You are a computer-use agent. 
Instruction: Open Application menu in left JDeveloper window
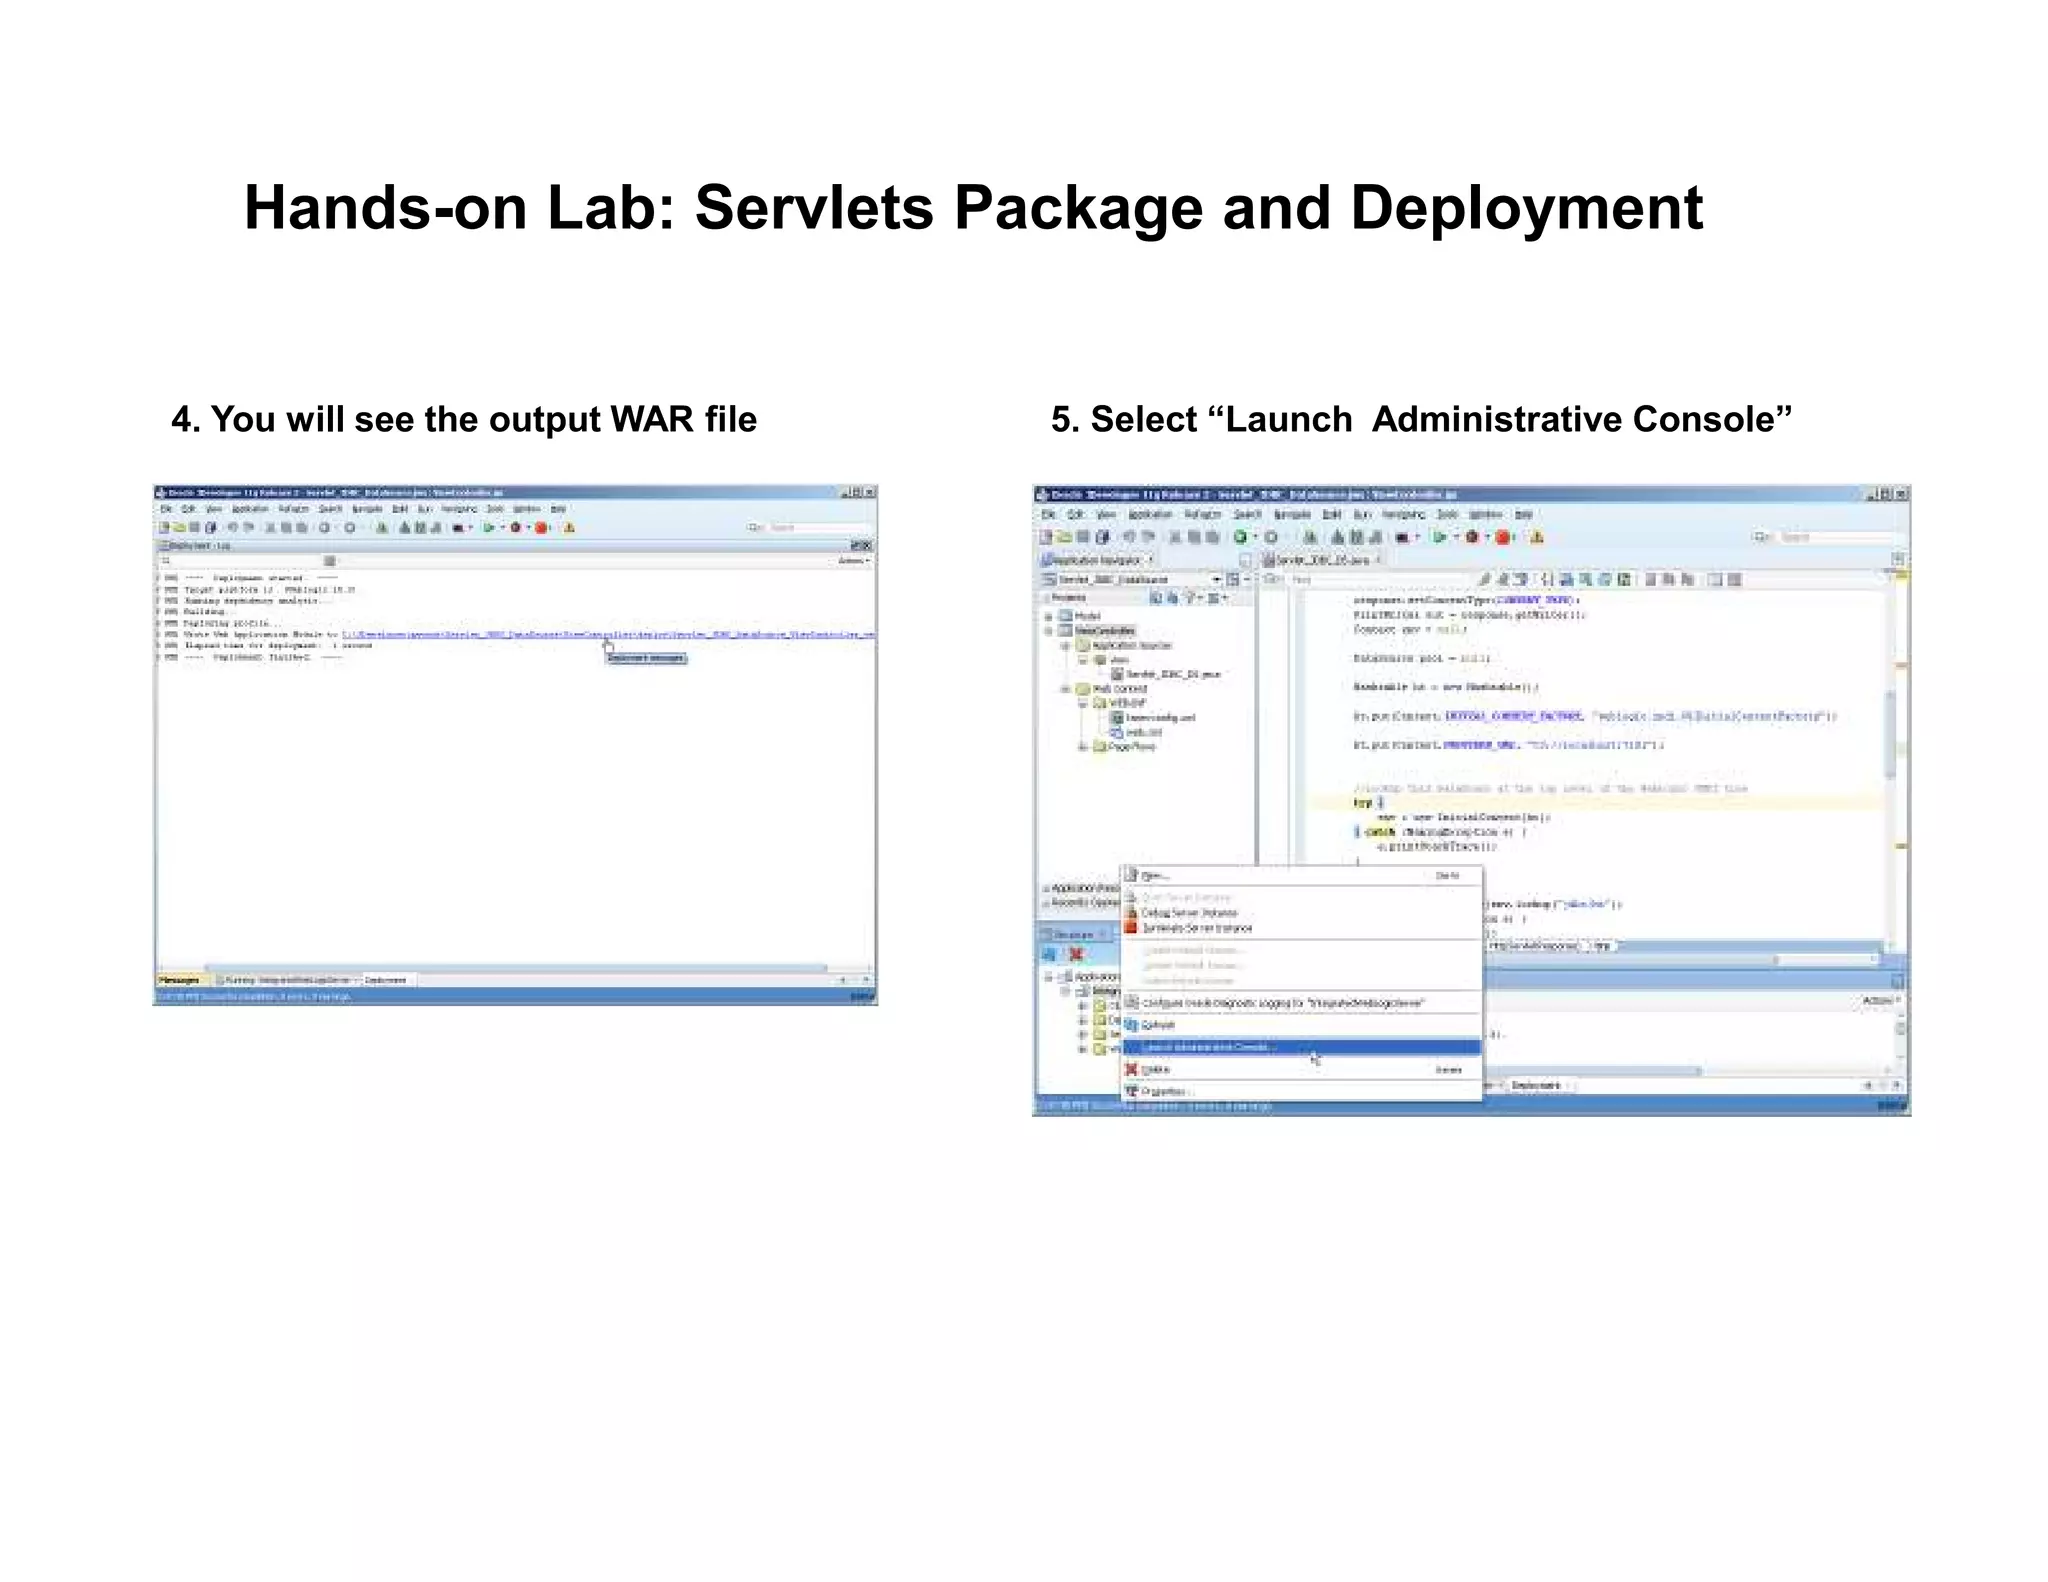coord(250,509)
